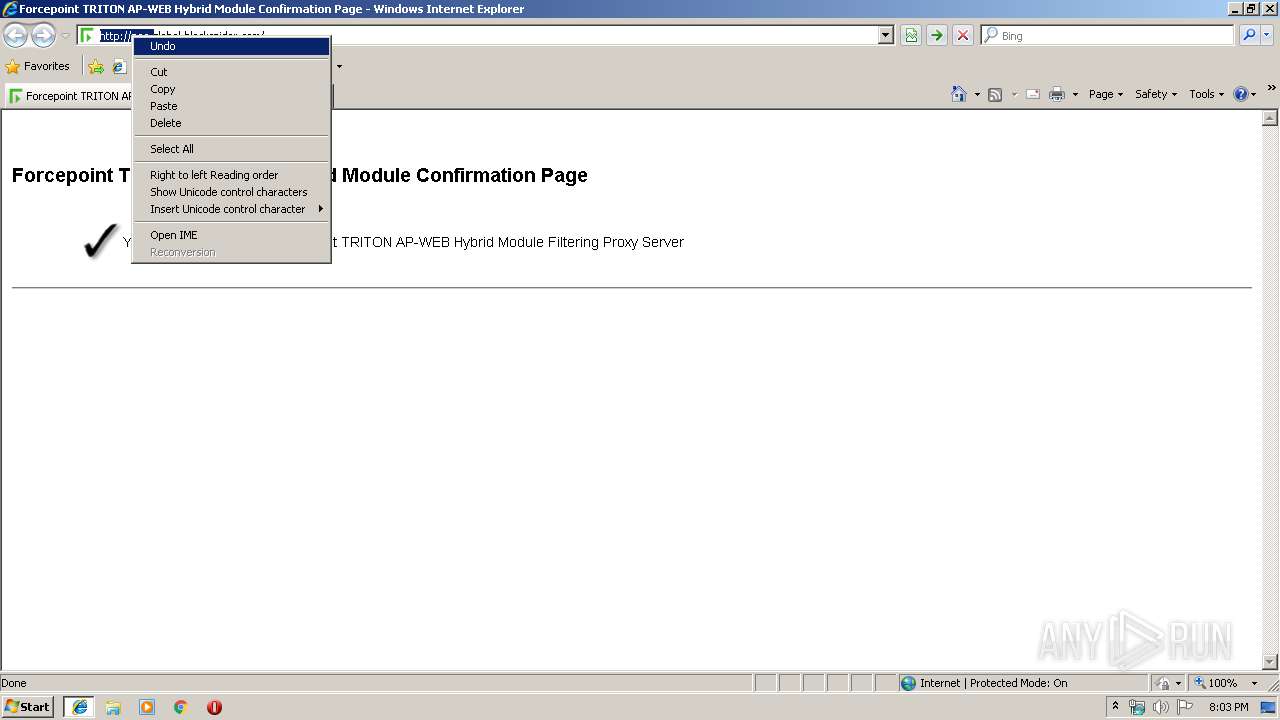Open the Page menu
The width and height of the screenshot is (1280, 720).
(x=1106, y=94)
